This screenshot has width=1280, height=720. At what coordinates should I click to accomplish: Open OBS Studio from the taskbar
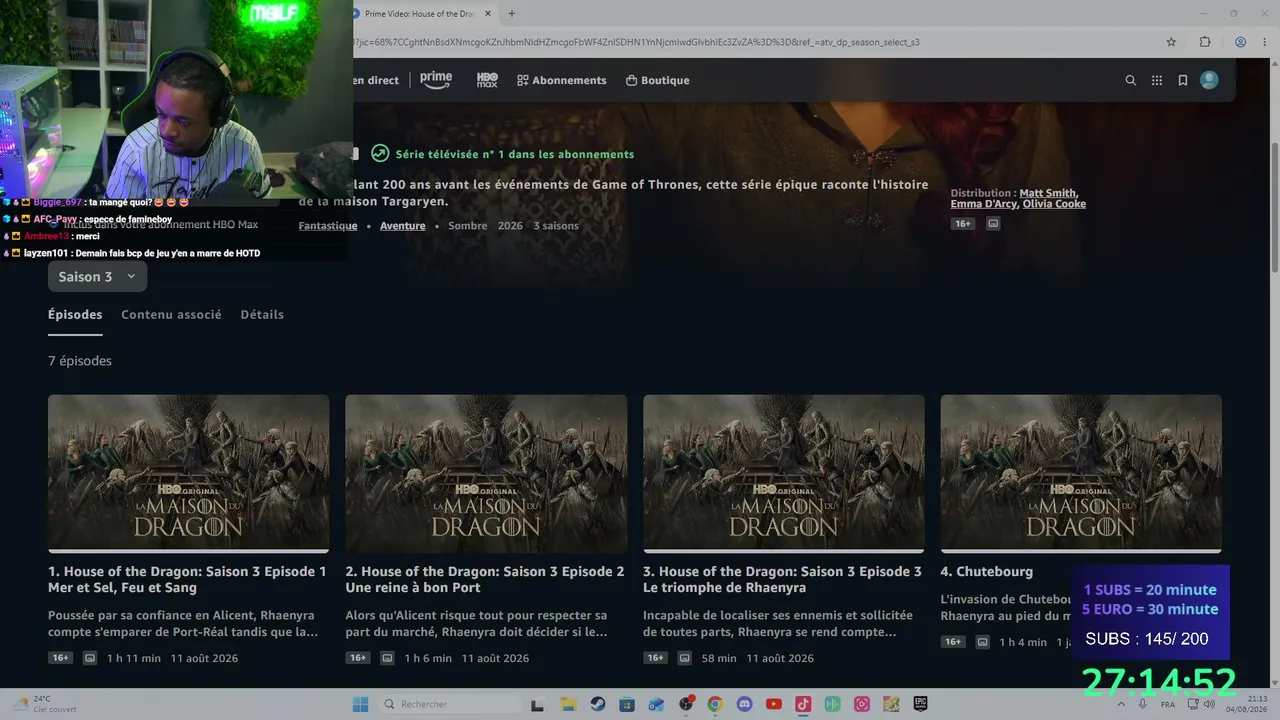click(x=686, y=704)
